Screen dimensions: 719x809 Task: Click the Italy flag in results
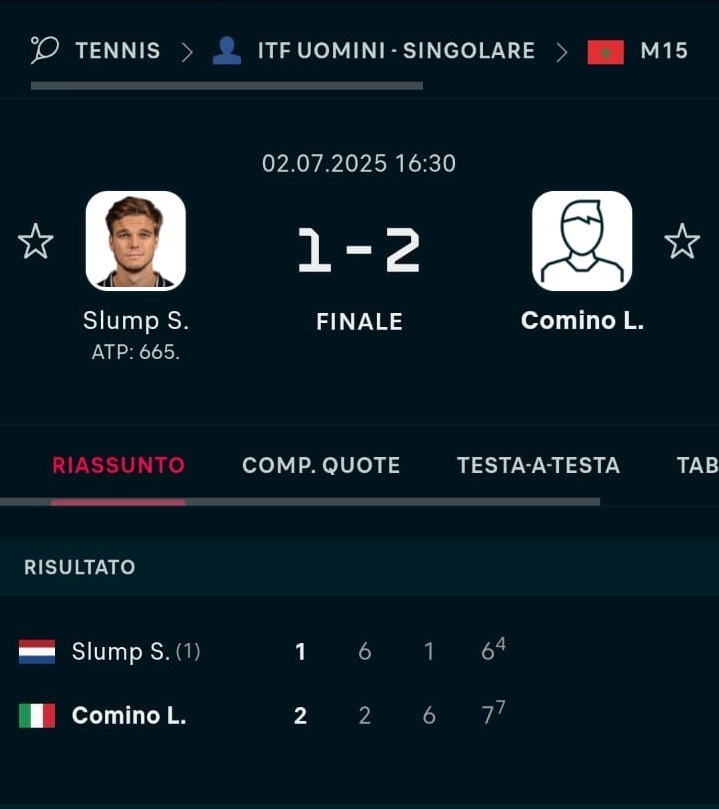(37, 716)
